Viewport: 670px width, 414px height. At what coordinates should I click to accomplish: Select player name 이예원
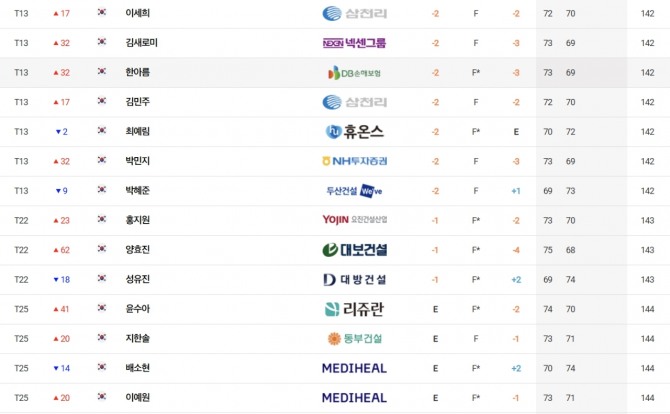(x=137, y=397)
